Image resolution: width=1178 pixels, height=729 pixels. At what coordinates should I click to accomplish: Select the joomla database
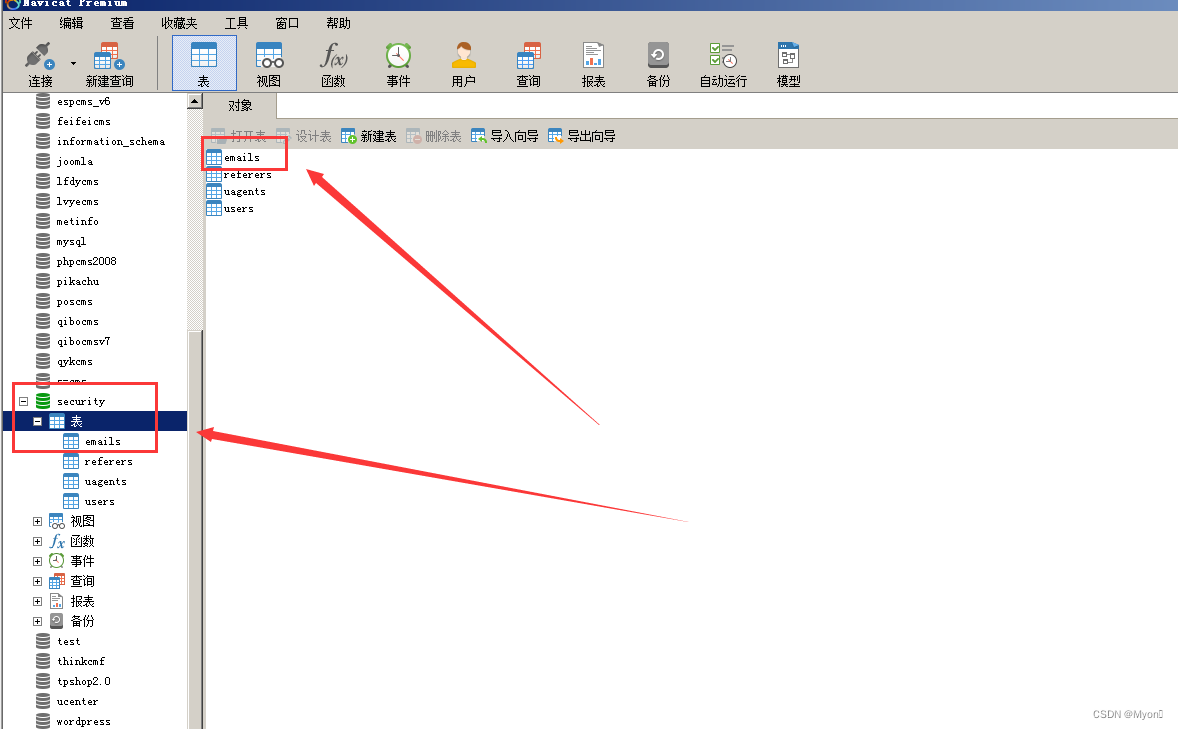[65, 162]
